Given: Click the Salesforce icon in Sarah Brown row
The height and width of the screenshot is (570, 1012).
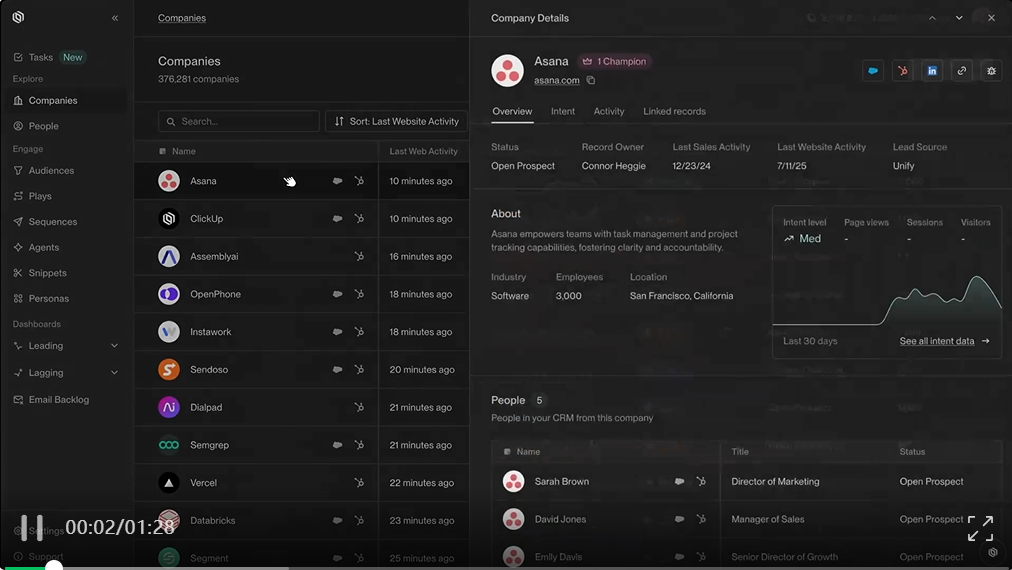Looking at the screenshot, I should point(680,482).
